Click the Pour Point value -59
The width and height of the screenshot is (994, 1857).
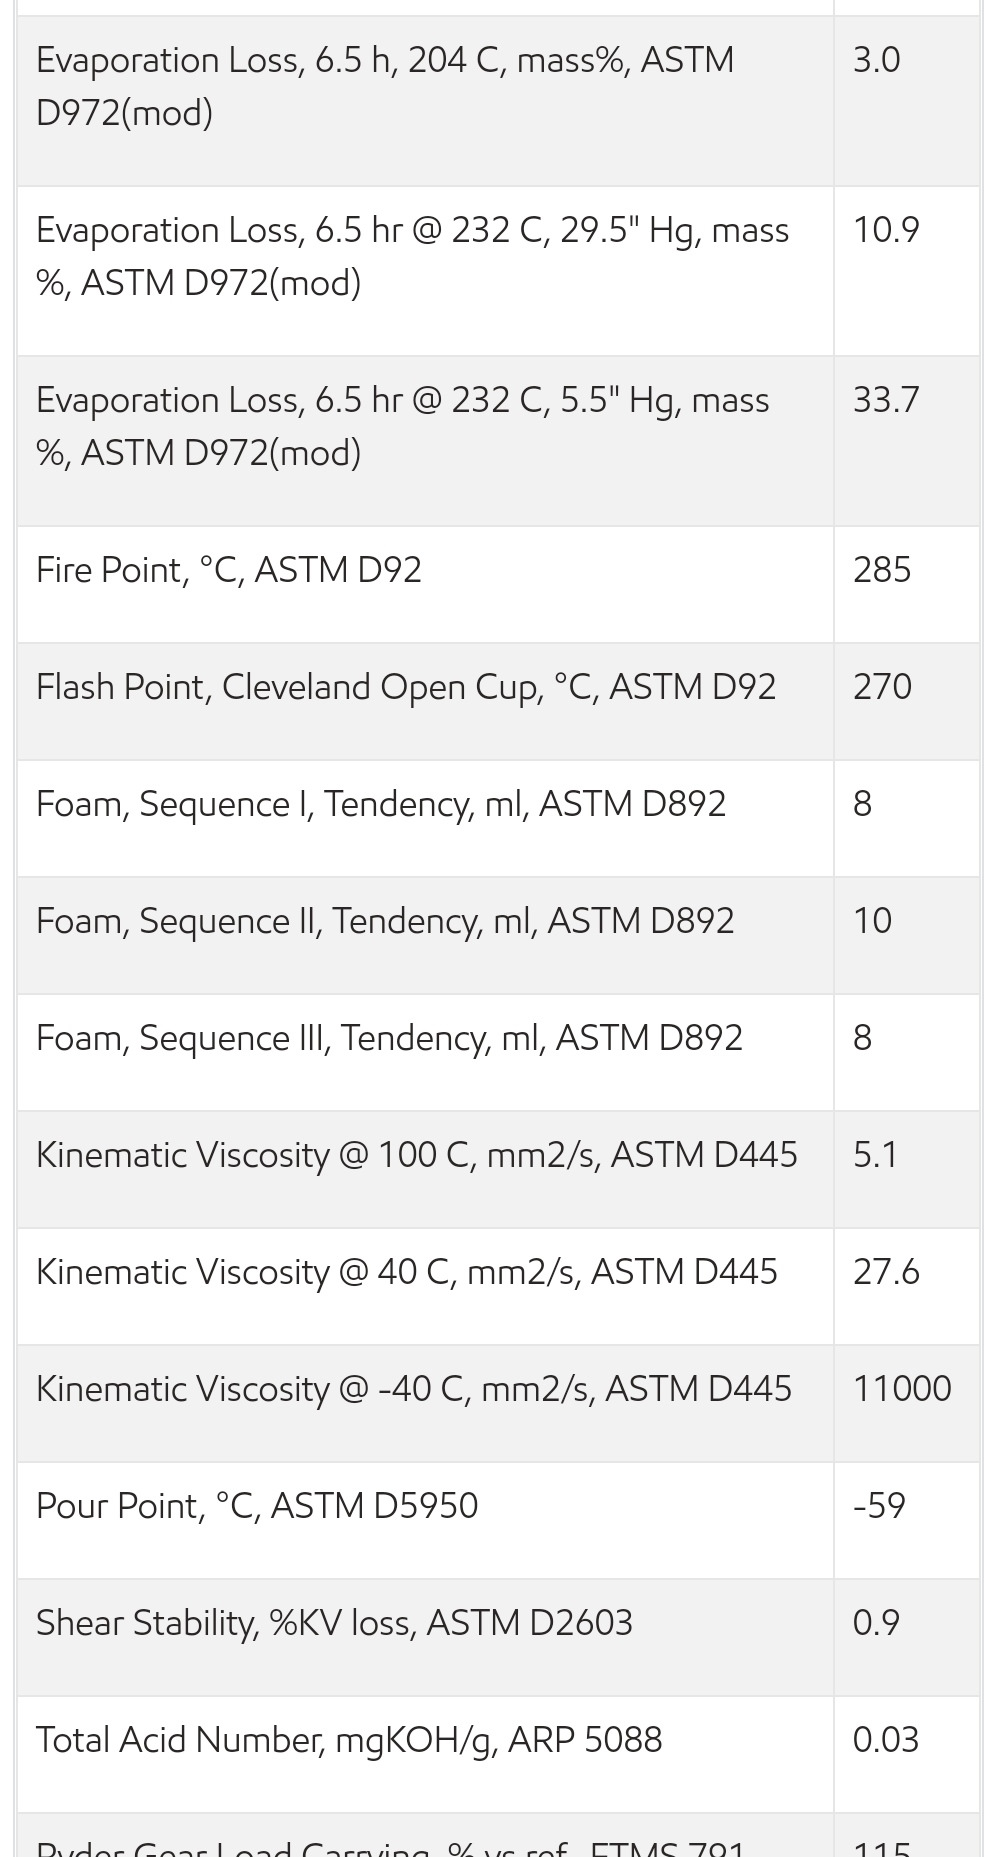(x=879, y=1506)
